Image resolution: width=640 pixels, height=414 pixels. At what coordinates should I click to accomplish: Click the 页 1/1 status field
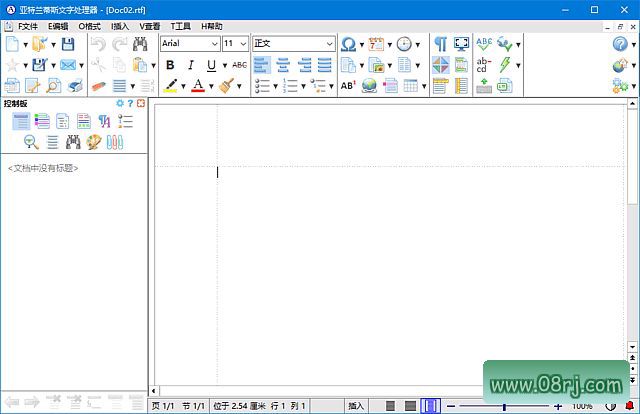(x=162, y=406)
